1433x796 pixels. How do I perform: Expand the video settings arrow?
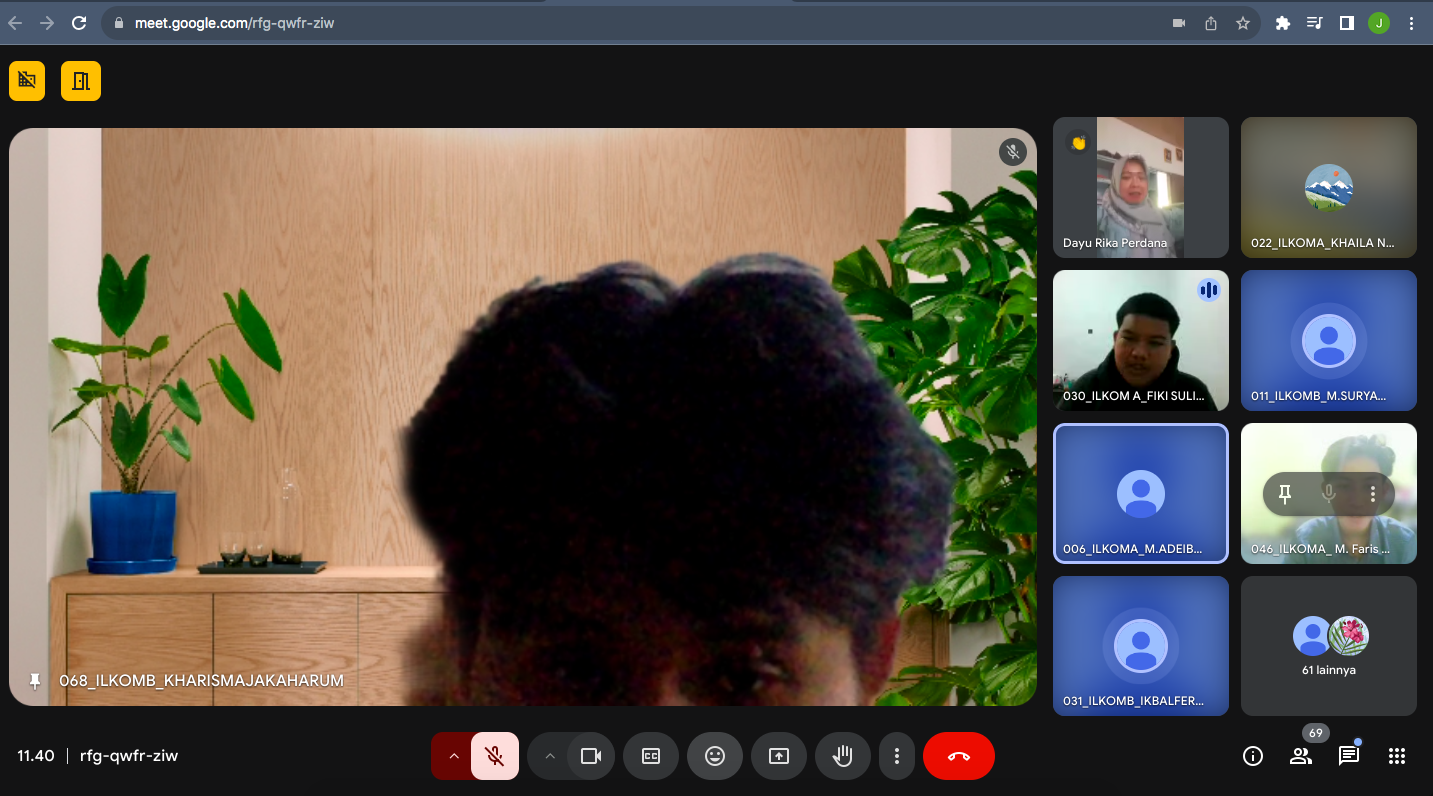549,756
